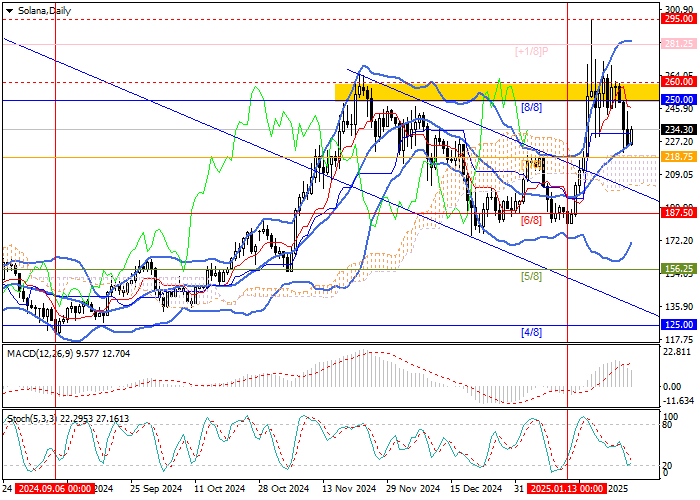This screenshot has width=700, height=500.
Task: Click the [6/8] Murrey level label
Action: point(530,219)
